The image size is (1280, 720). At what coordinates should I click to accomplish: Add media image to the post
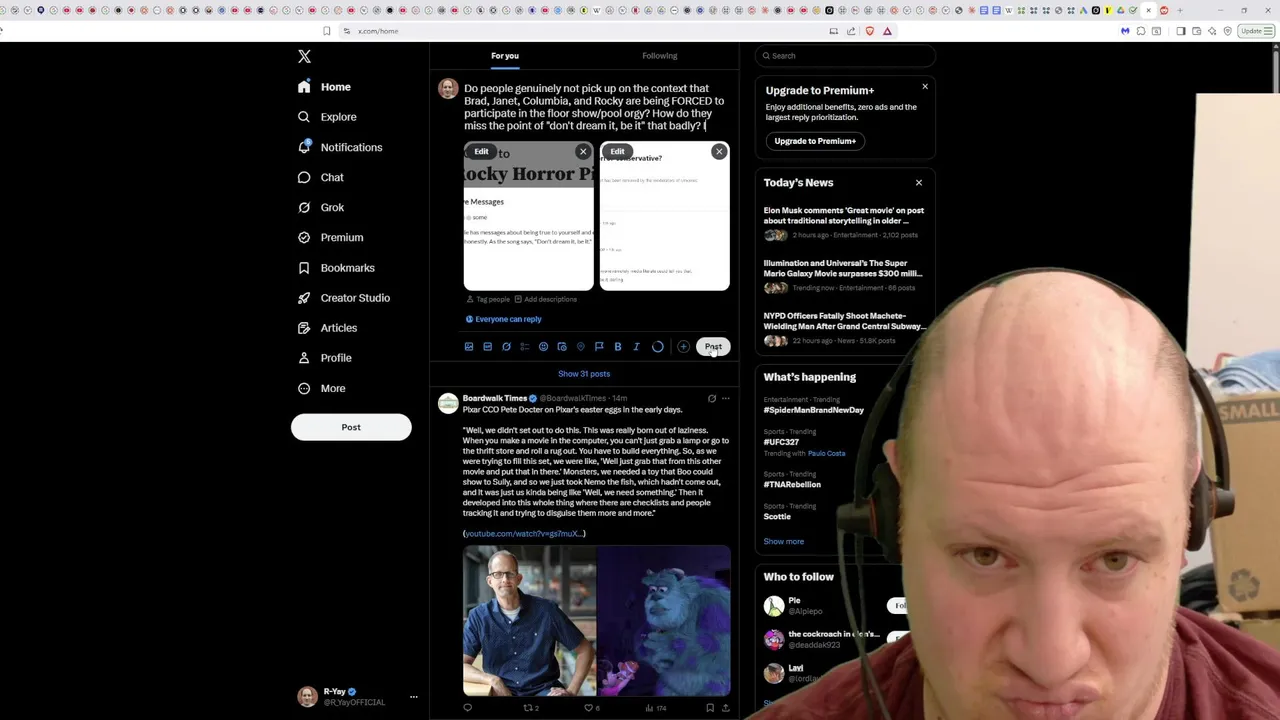coord(469,347)
